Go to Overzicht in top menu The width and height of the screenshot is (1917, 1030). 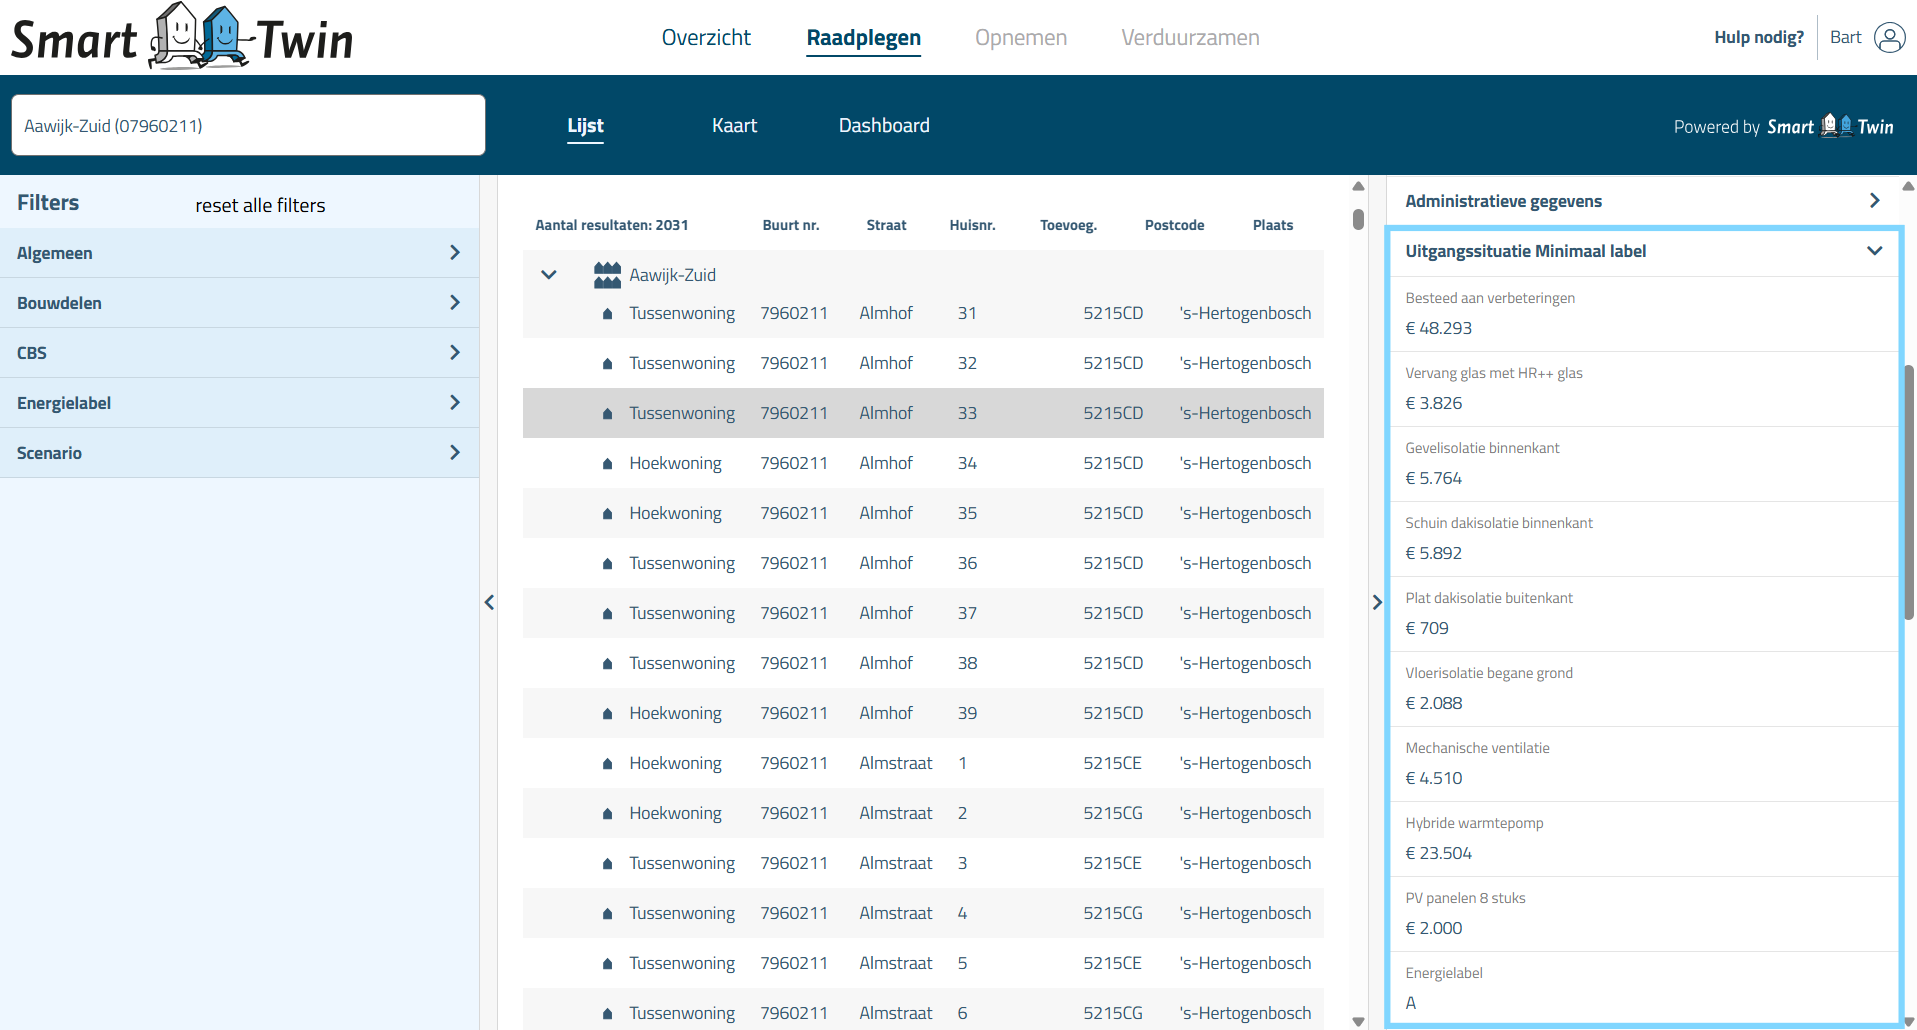(x=706, y=38)
